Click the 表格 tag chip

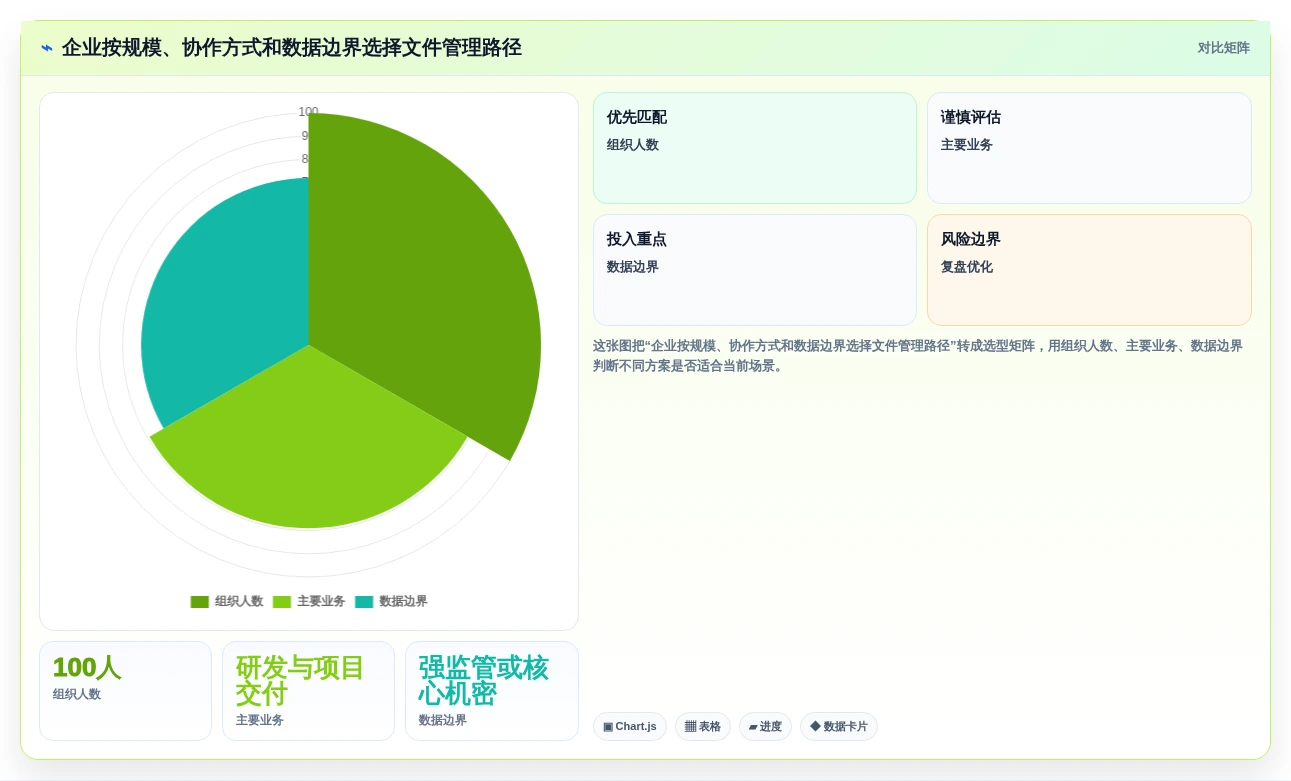[x=703, y=727]
